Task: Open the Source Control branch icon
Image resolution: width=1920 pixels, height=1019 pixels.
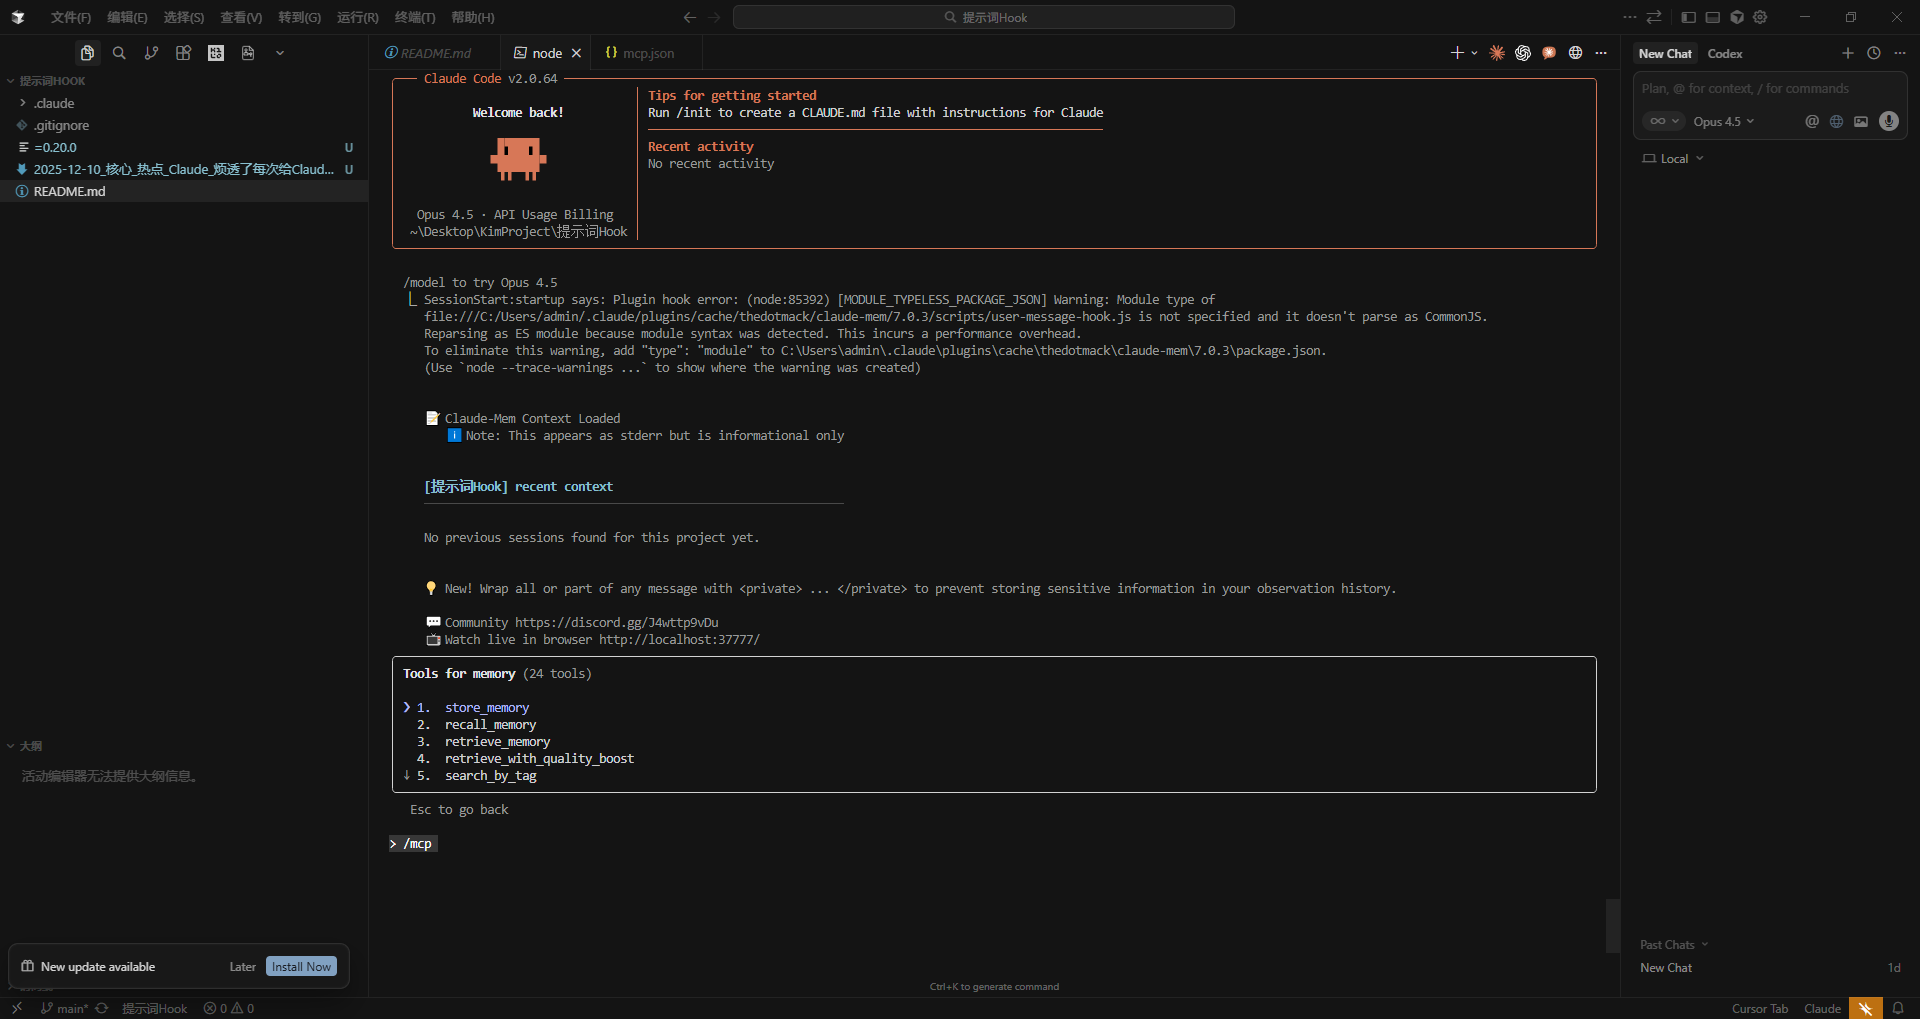Action: pyautogui.click(x=151, y=53)
